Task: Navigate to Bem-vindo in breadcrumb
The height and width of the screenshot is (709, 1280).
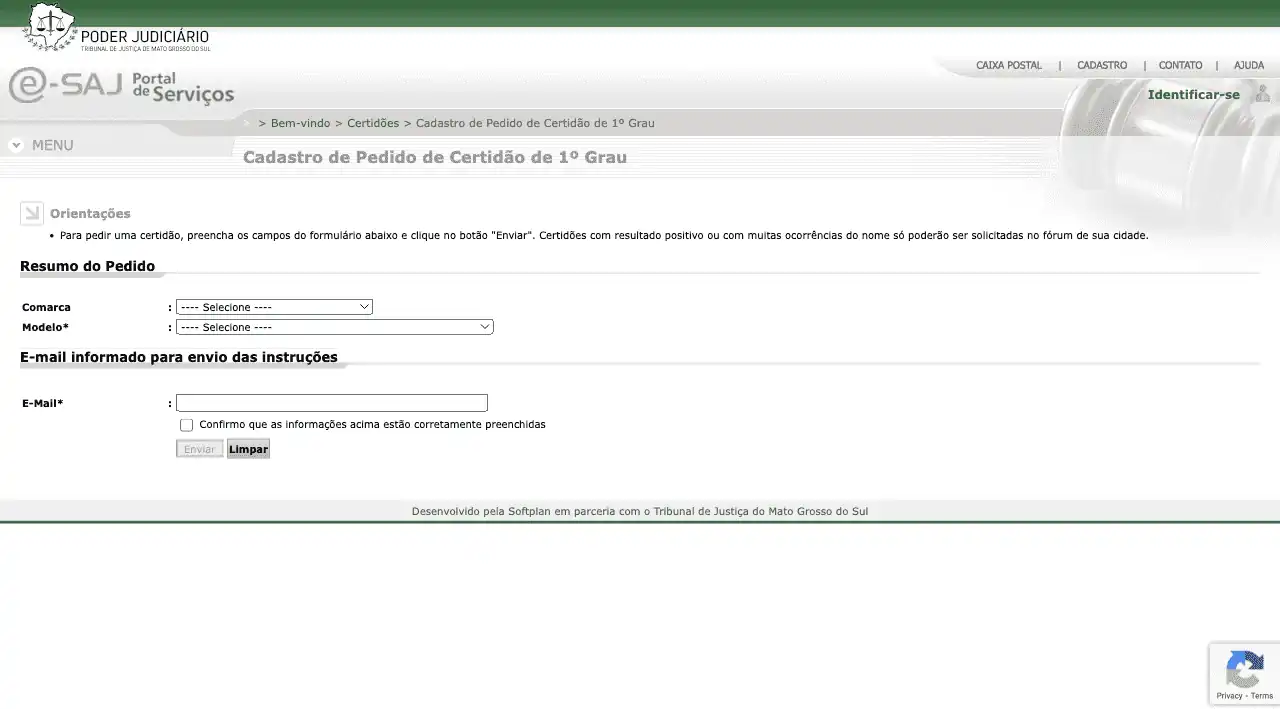Action: coord(300,123)
